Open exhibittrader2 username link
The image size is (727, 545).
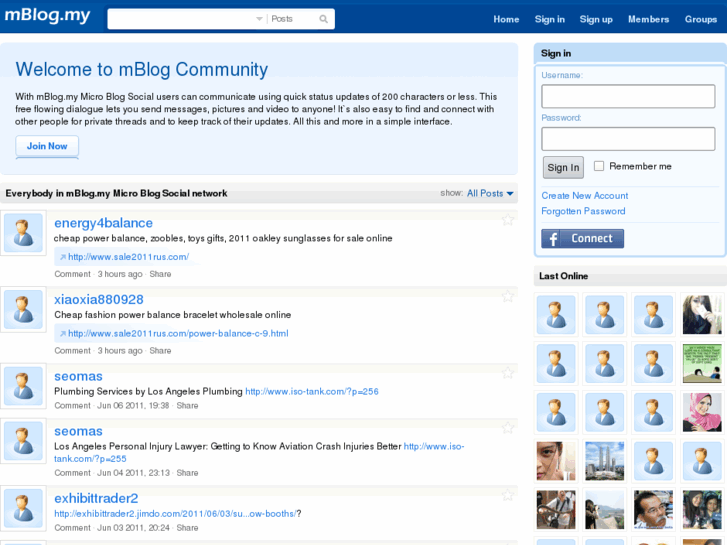tap(96, 498)
